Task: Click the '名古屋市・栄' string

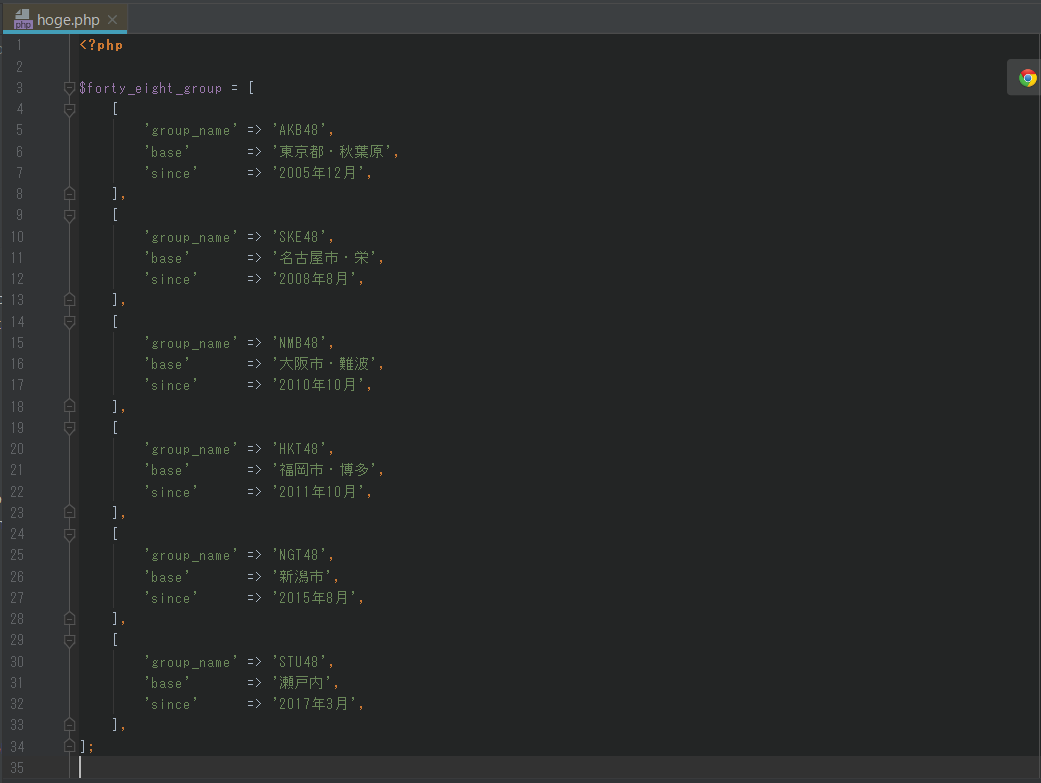Action: 325,258
